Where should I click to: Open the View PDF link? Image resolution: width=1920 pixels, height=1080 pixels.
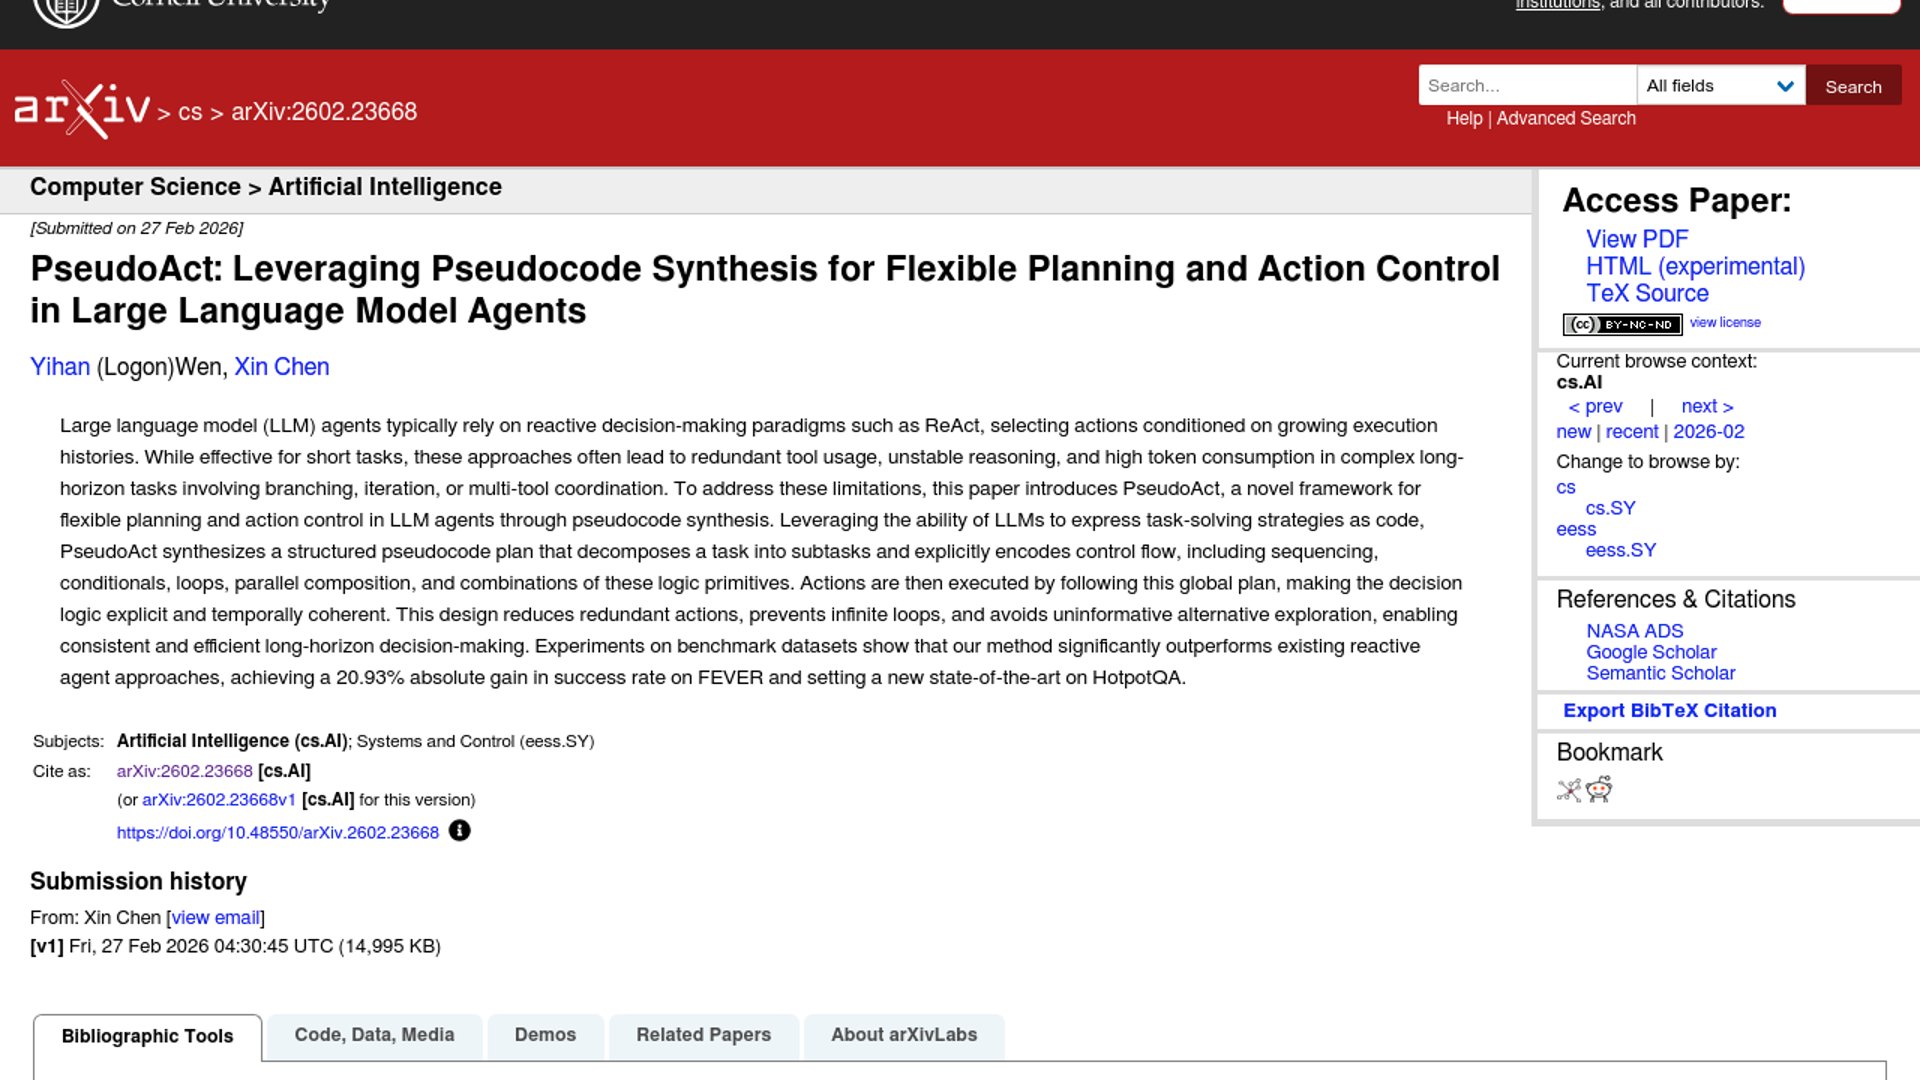[x=1636, y=239]
